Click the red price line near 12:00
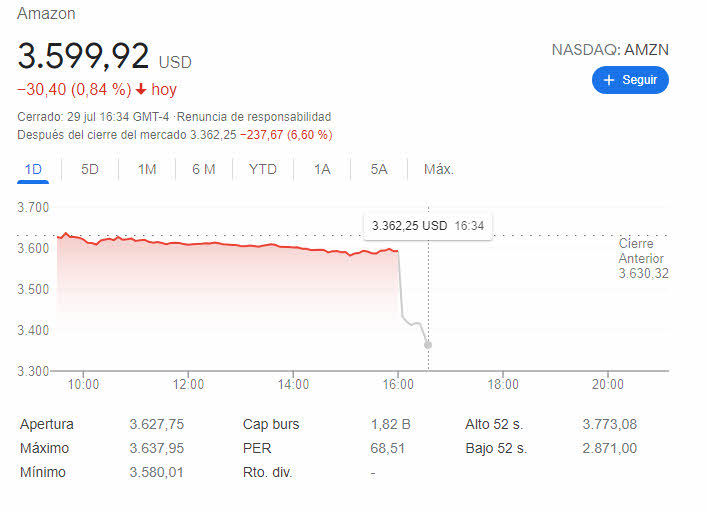The height and width of the screenshot is (512, 707). (188, 243)
